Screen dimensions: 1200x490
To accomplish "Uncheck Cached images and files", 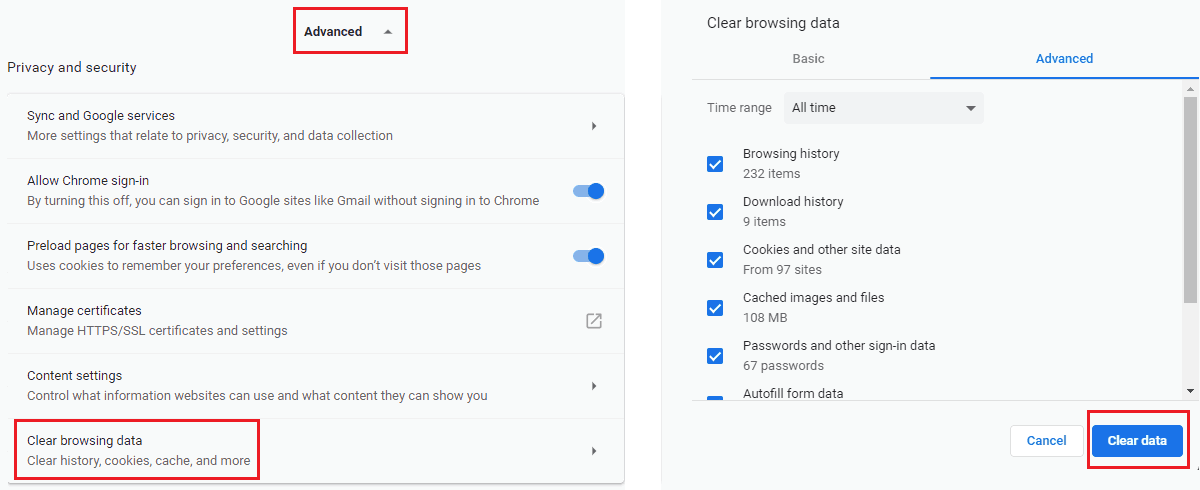I will pos(715,308).
